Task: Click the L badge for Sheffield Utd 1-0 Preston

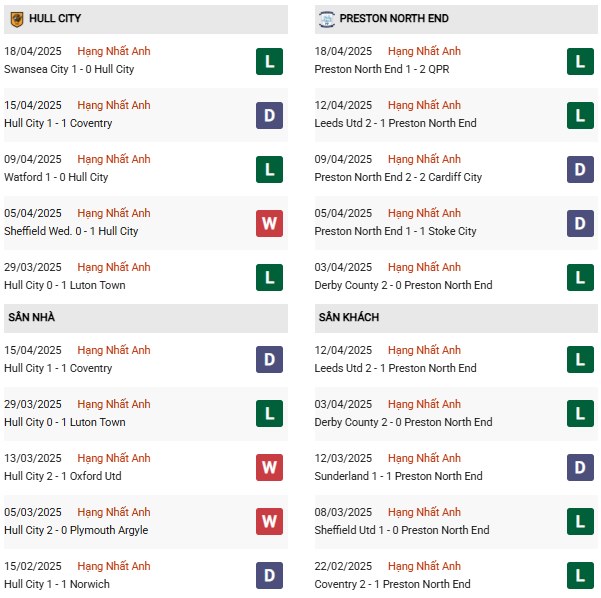Action: point(579,522)
